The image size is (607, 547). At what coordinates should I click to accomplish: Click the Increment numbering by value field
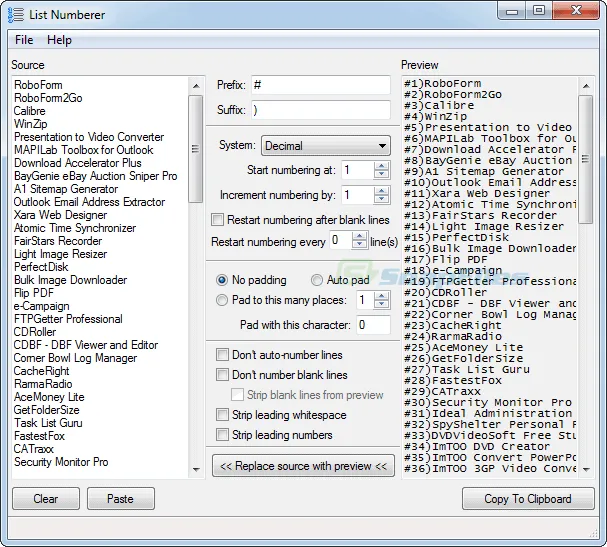tap(358, 195)
